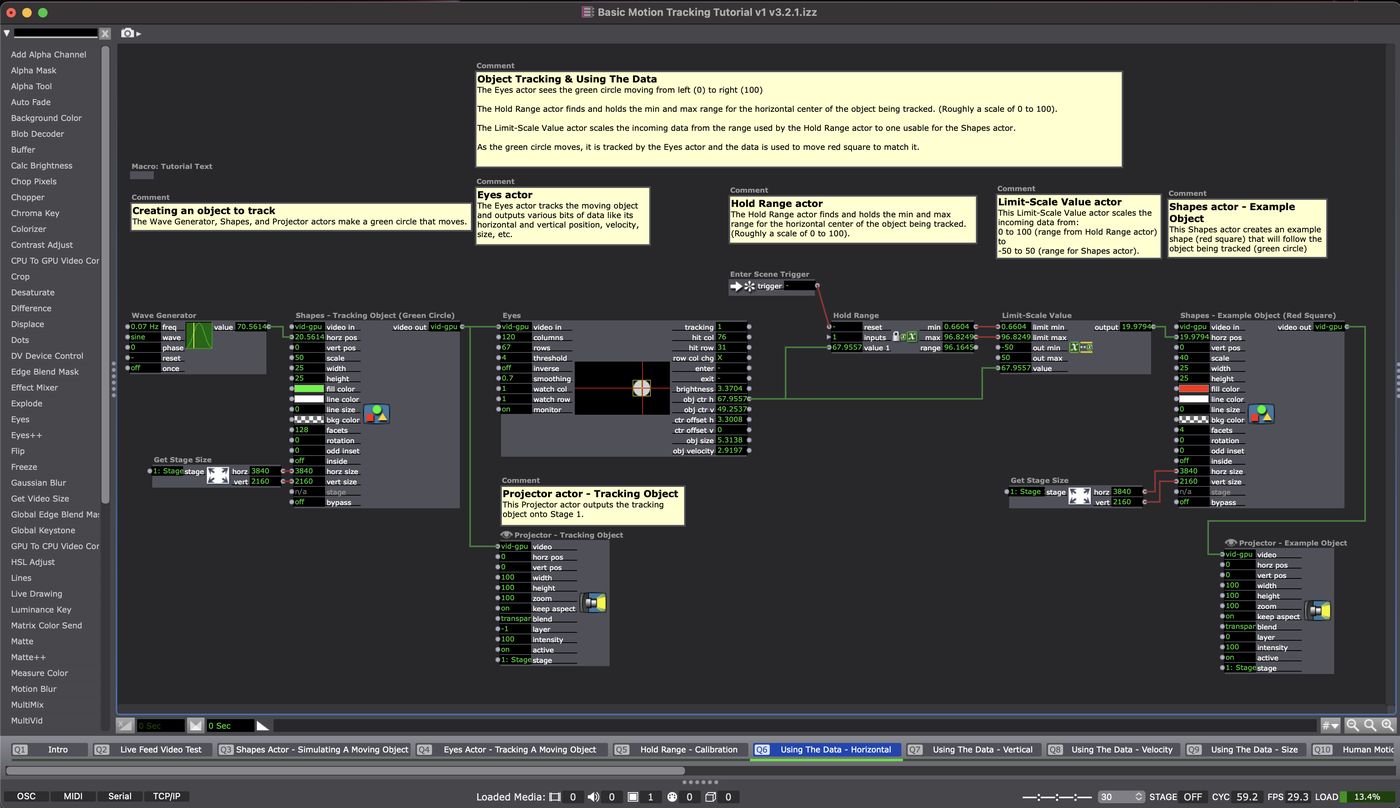
Task: Collapse the actor toolbox disclosure triangle
Action: (7, 33)
